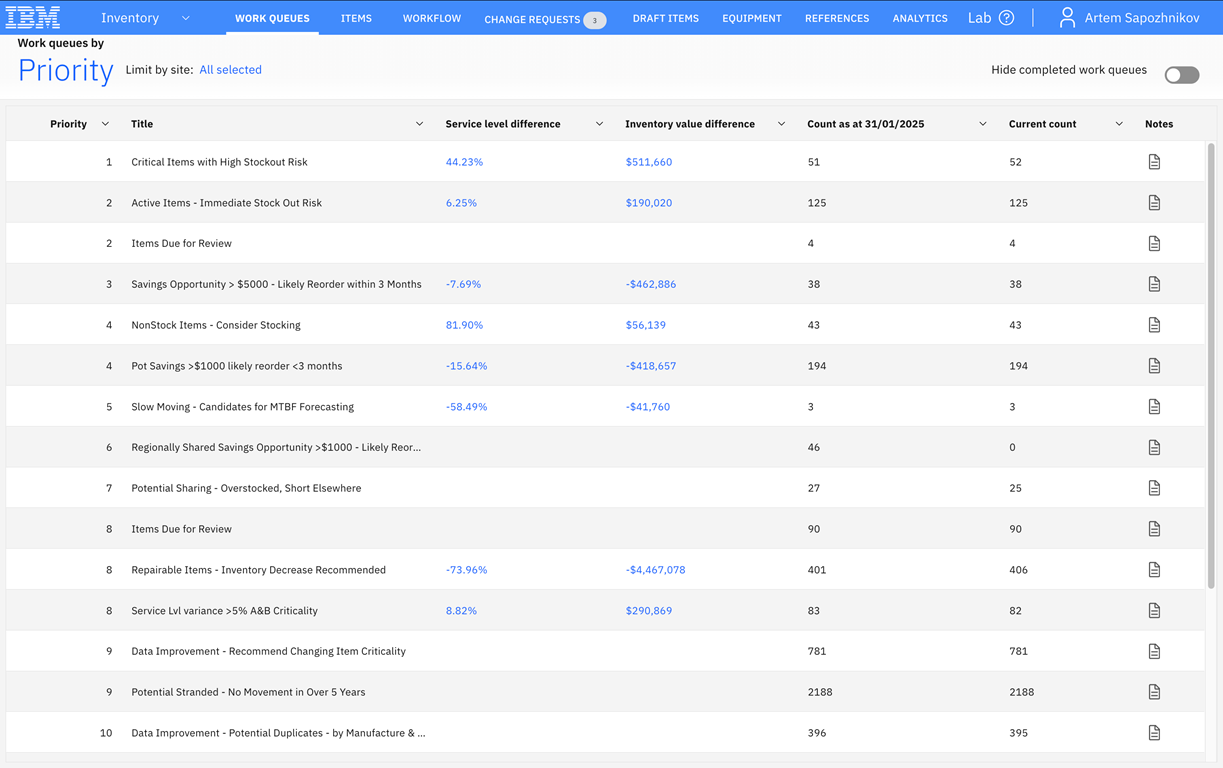Open the Current count column chevron

tap(1118, 124)
